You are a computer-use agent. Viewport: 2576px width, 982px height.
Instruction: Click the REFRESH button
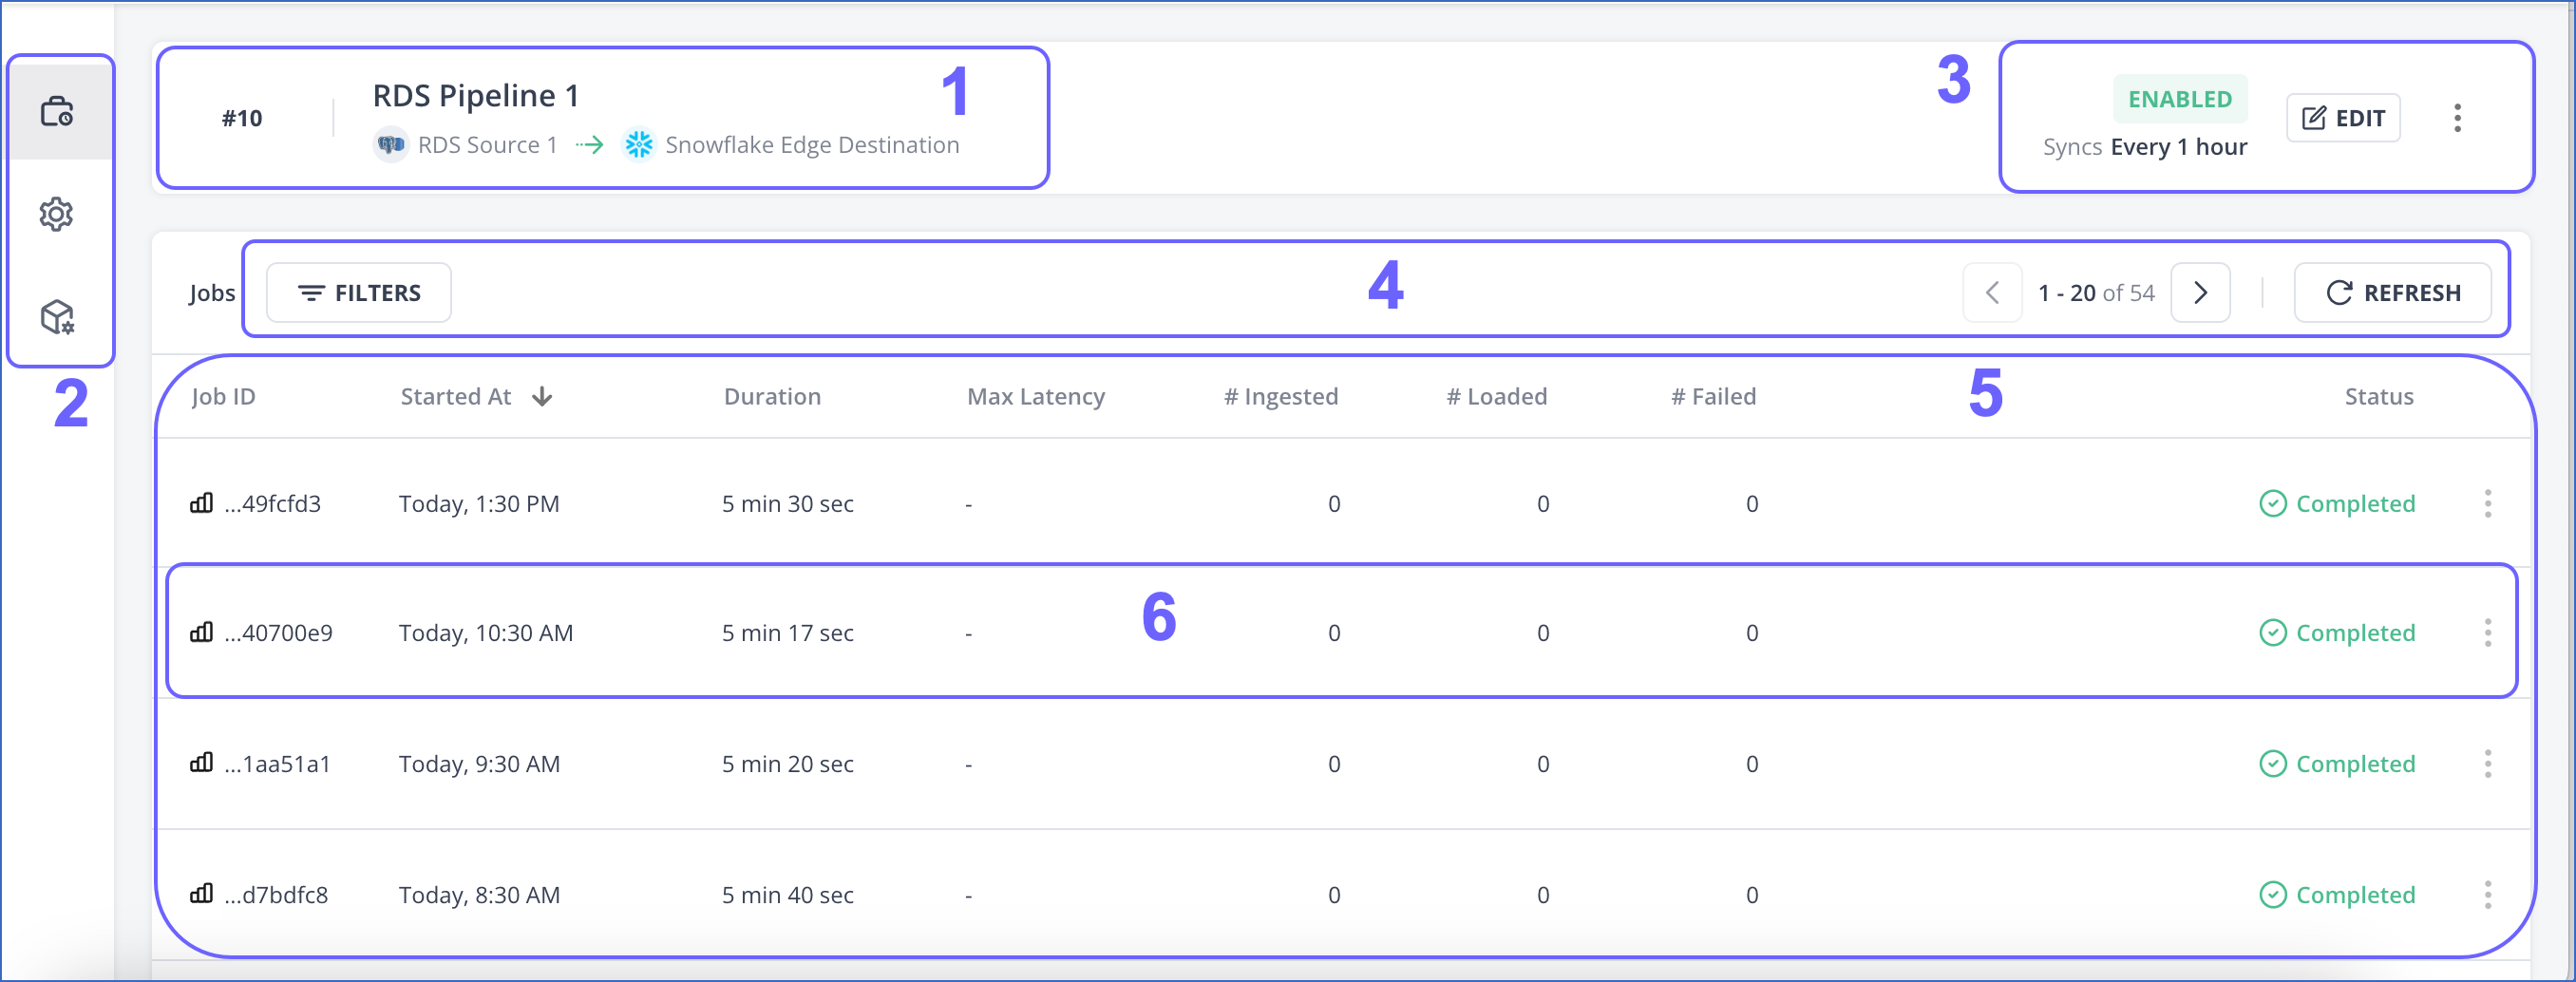pos(2392,293)
